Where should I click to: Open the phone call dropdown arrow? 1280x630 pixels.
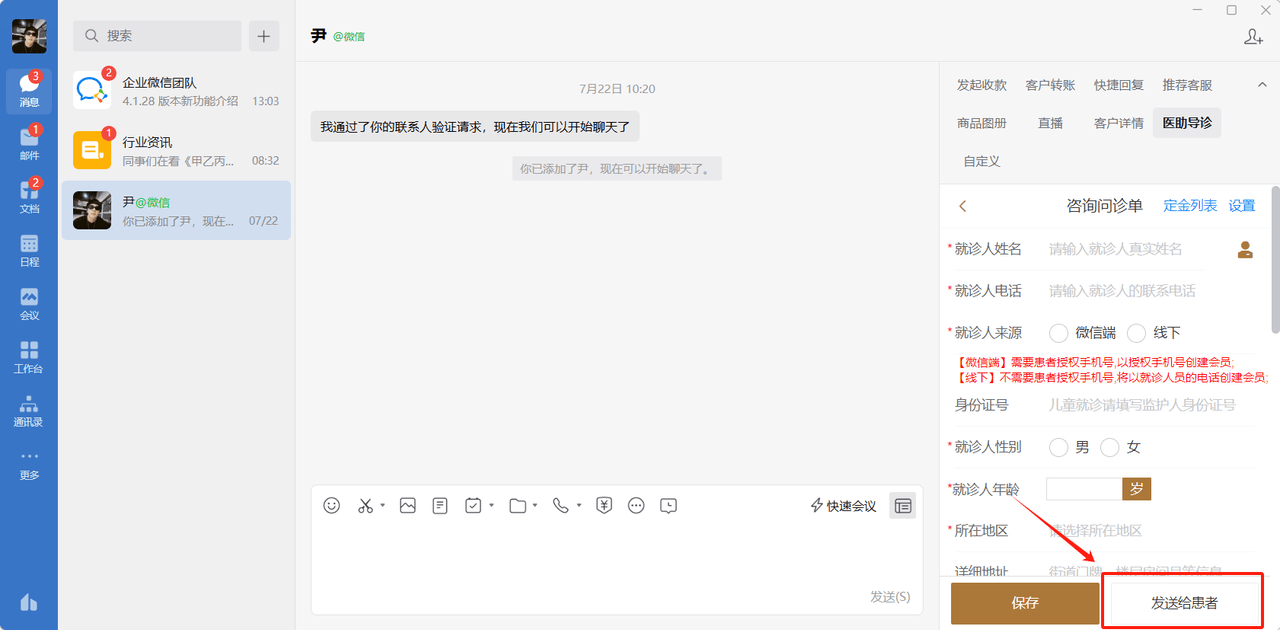(x=579, y=507)
